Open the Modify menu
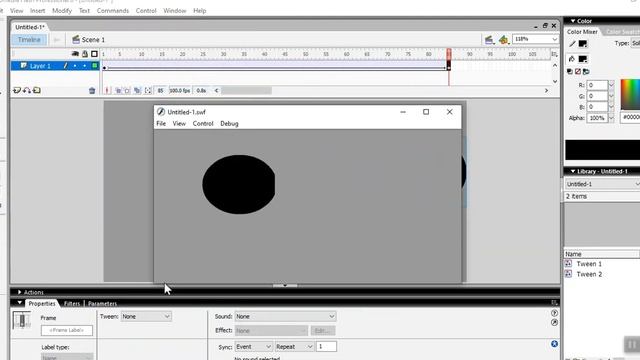Image resolution: width=640 pixels, height=360 pixels. pos(62,11)
